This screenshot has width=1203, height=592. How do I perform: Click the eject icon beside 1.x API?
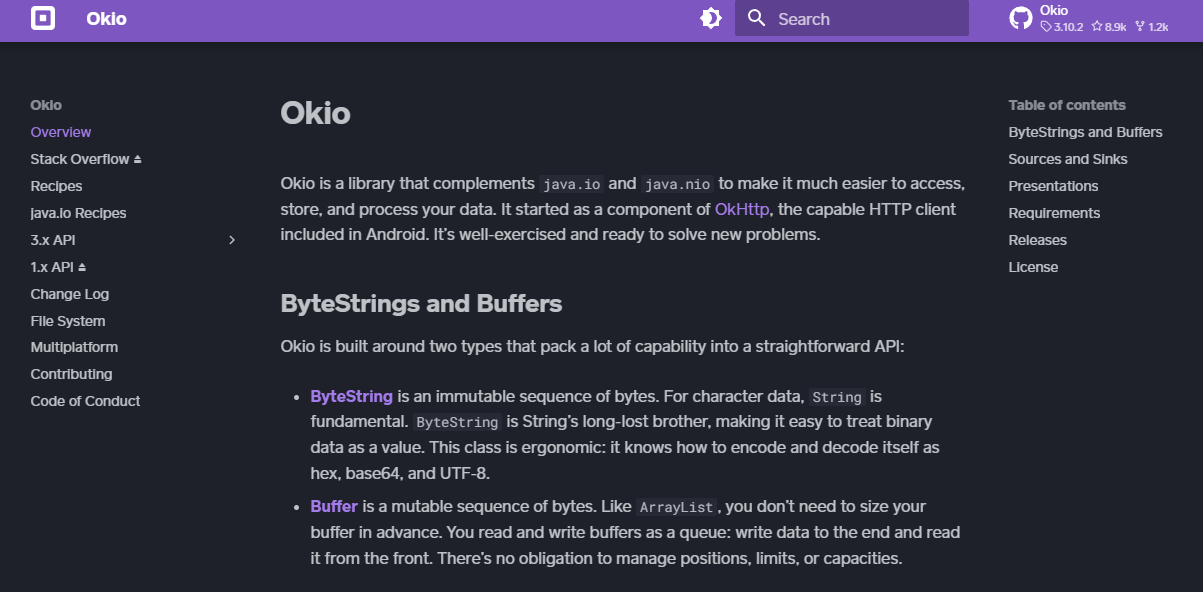82,268
